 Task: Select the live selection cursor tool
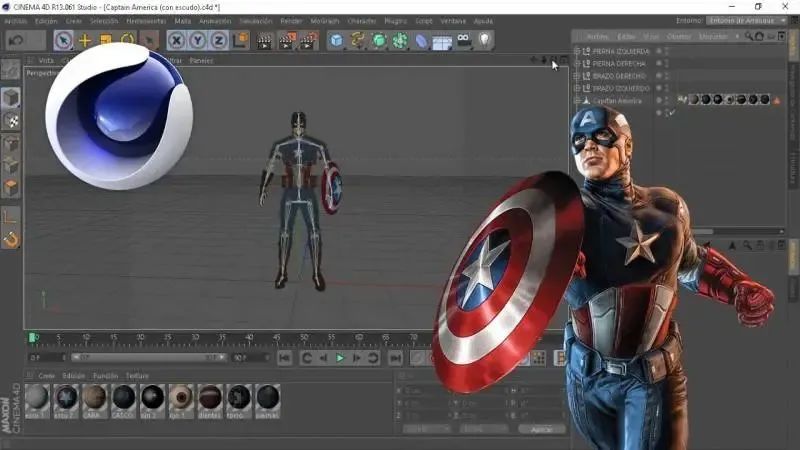(63, 40)
